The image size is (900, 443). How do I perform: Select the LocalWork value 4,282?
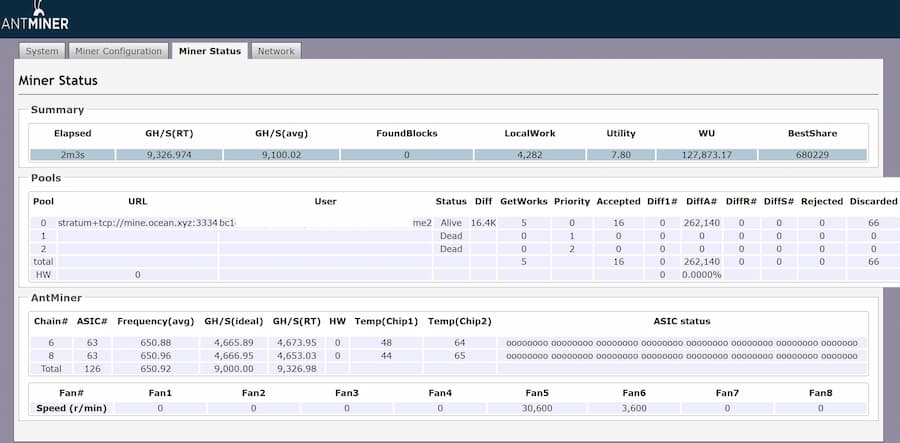click(x=530, y=155)
